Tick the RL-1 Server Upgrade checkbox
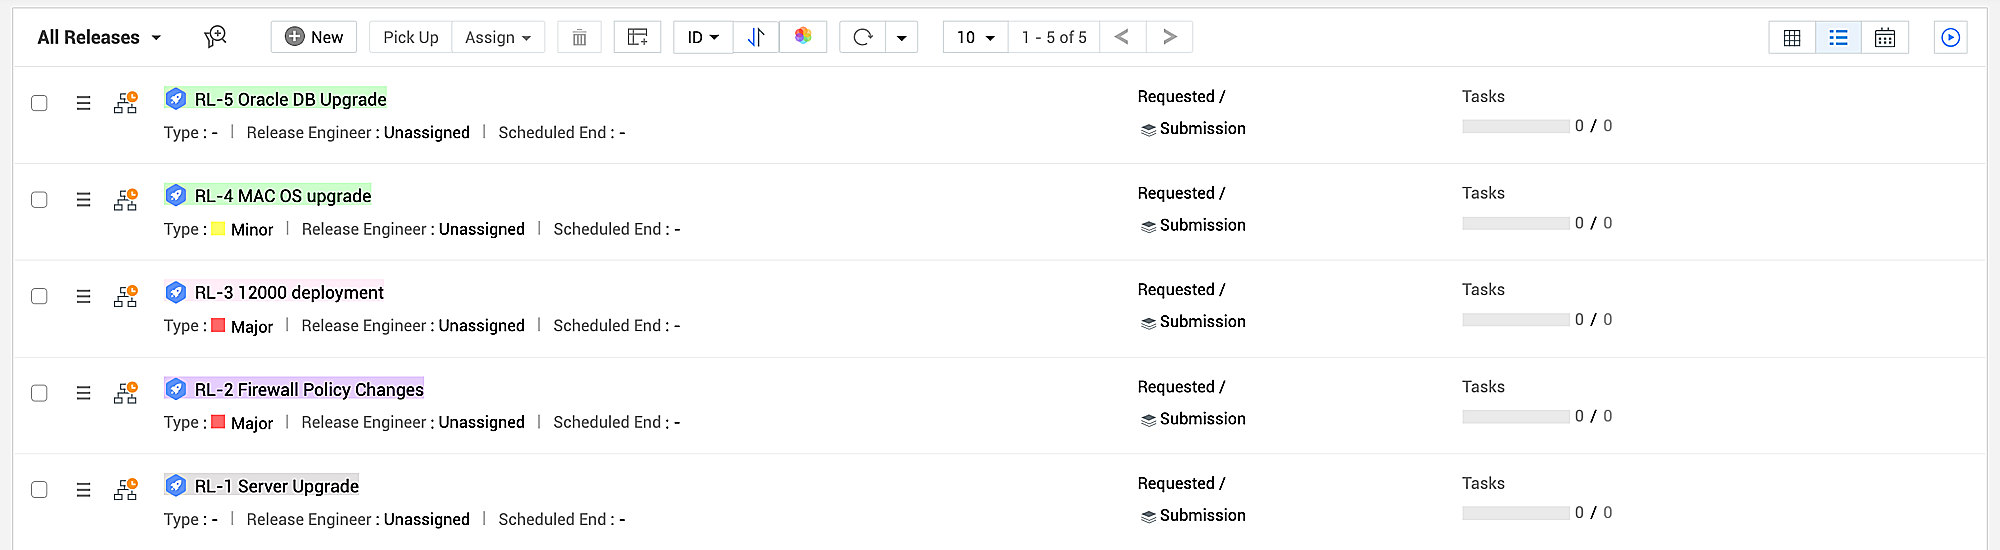The image size is (2000, 550). 39,489
